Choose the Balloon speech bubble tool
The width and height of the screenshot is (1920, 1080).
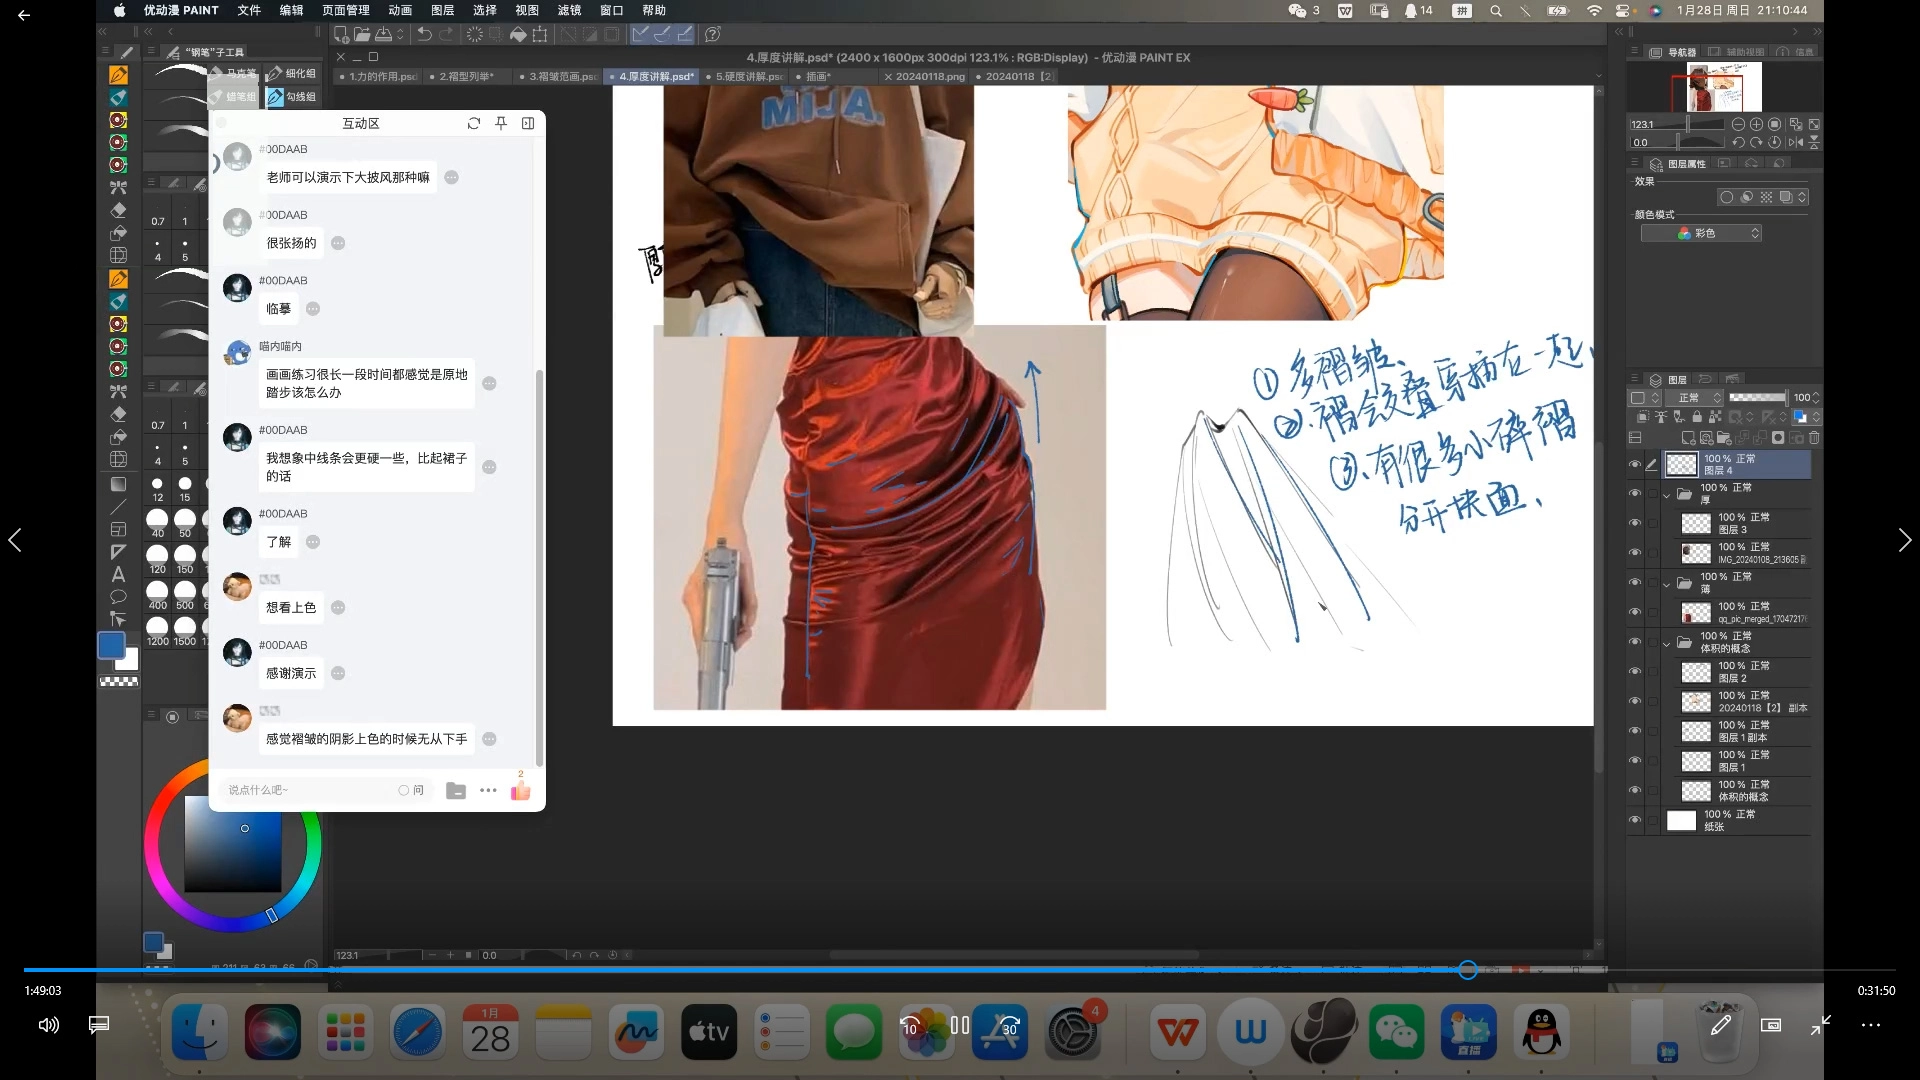(118, 597)
